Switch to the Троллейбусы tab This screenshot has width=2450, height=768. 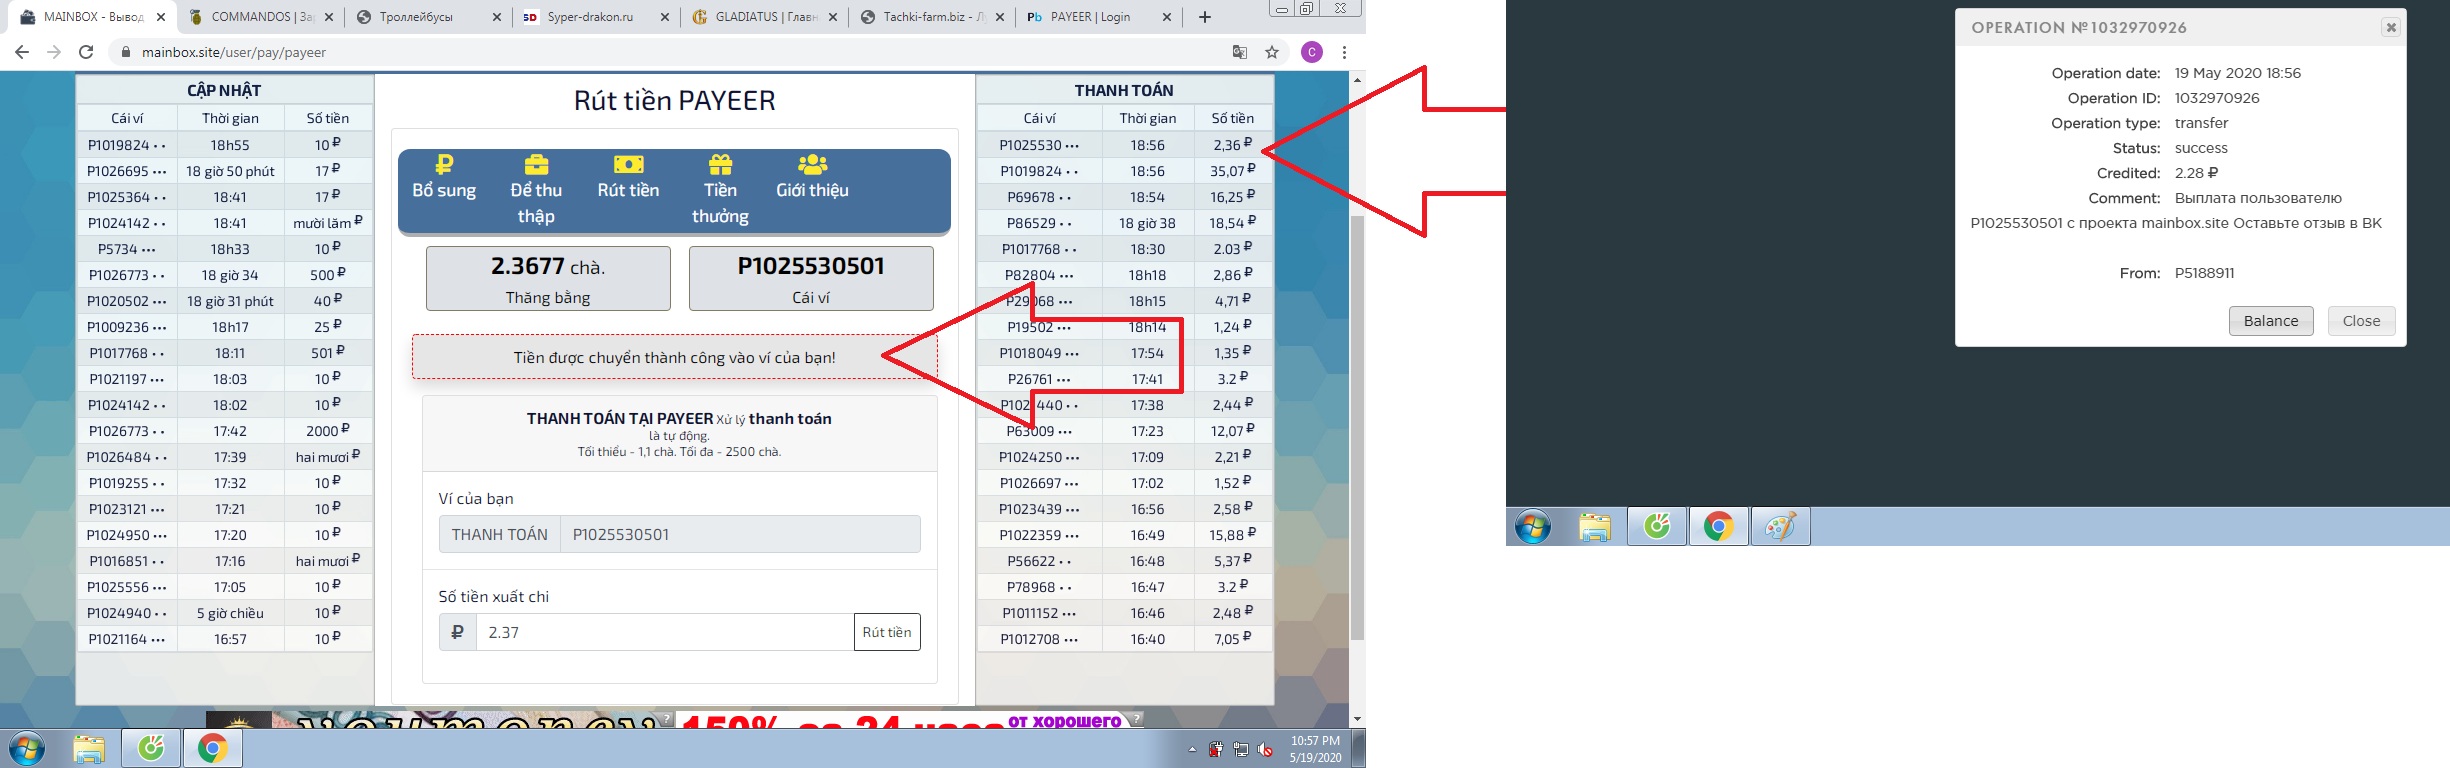[430, 17]
